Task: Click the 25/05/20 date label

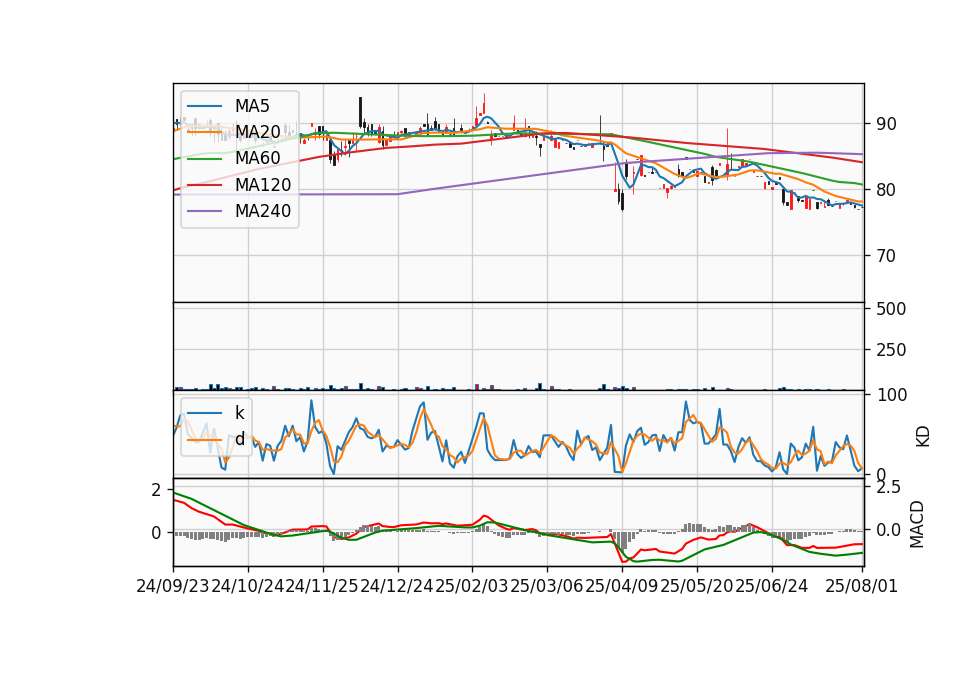Action: (696, 586)
